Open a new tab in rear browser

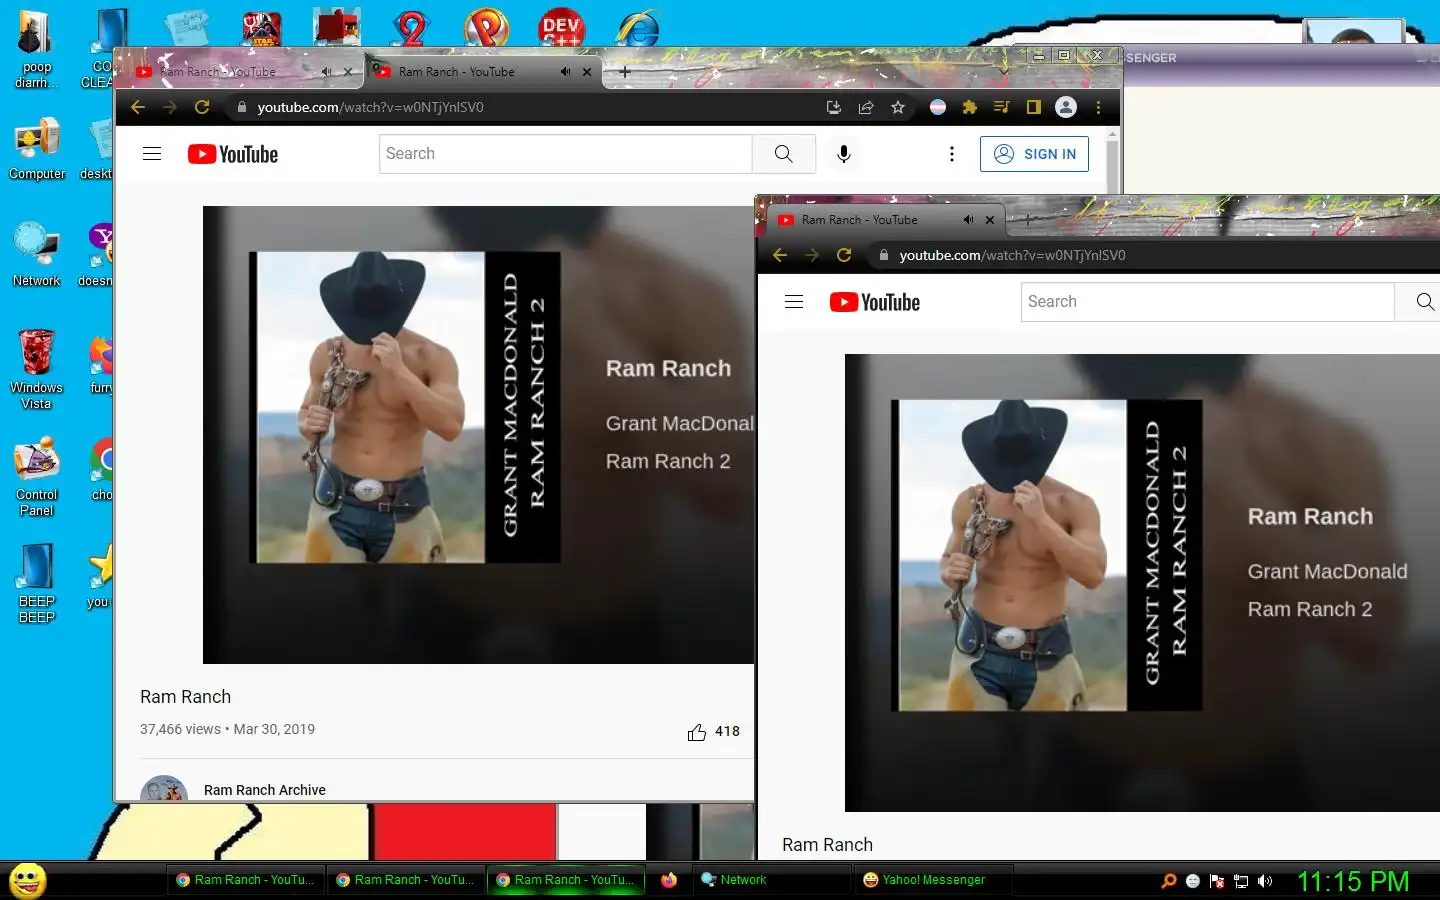[625, 72]
